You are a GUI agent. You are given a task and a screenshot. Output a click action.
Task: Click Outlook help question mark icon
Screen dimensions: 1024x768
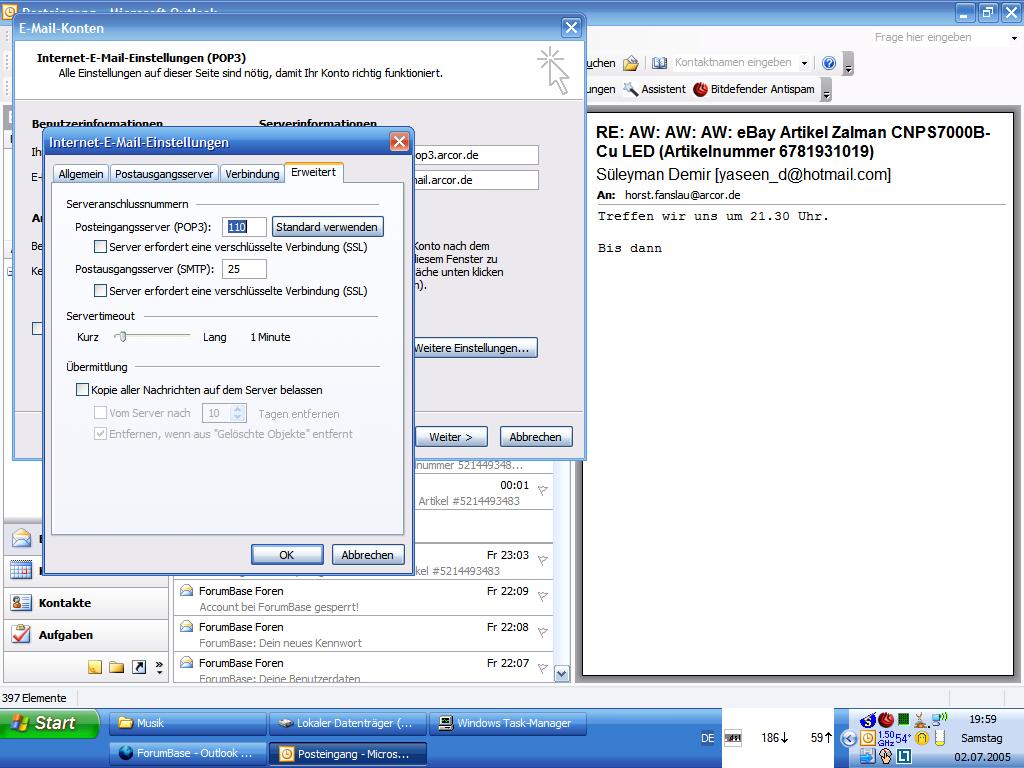click(829, 63)
